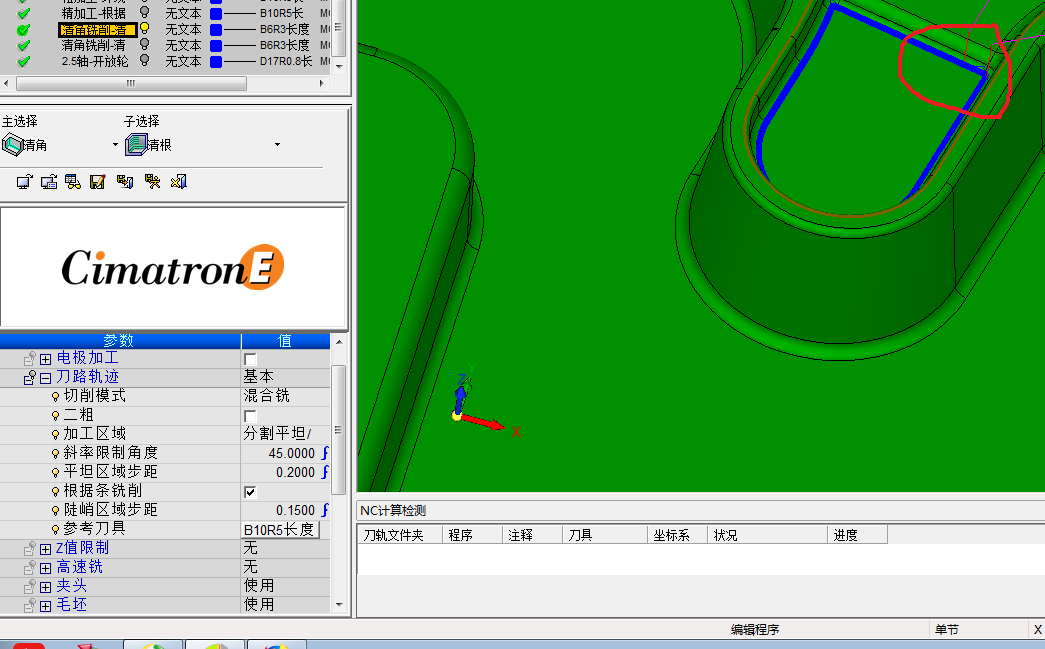This screenshot has width=1045, height=649.
Task: Click the lock icon left of 刀路轨迹
Action: coord(29,378)
